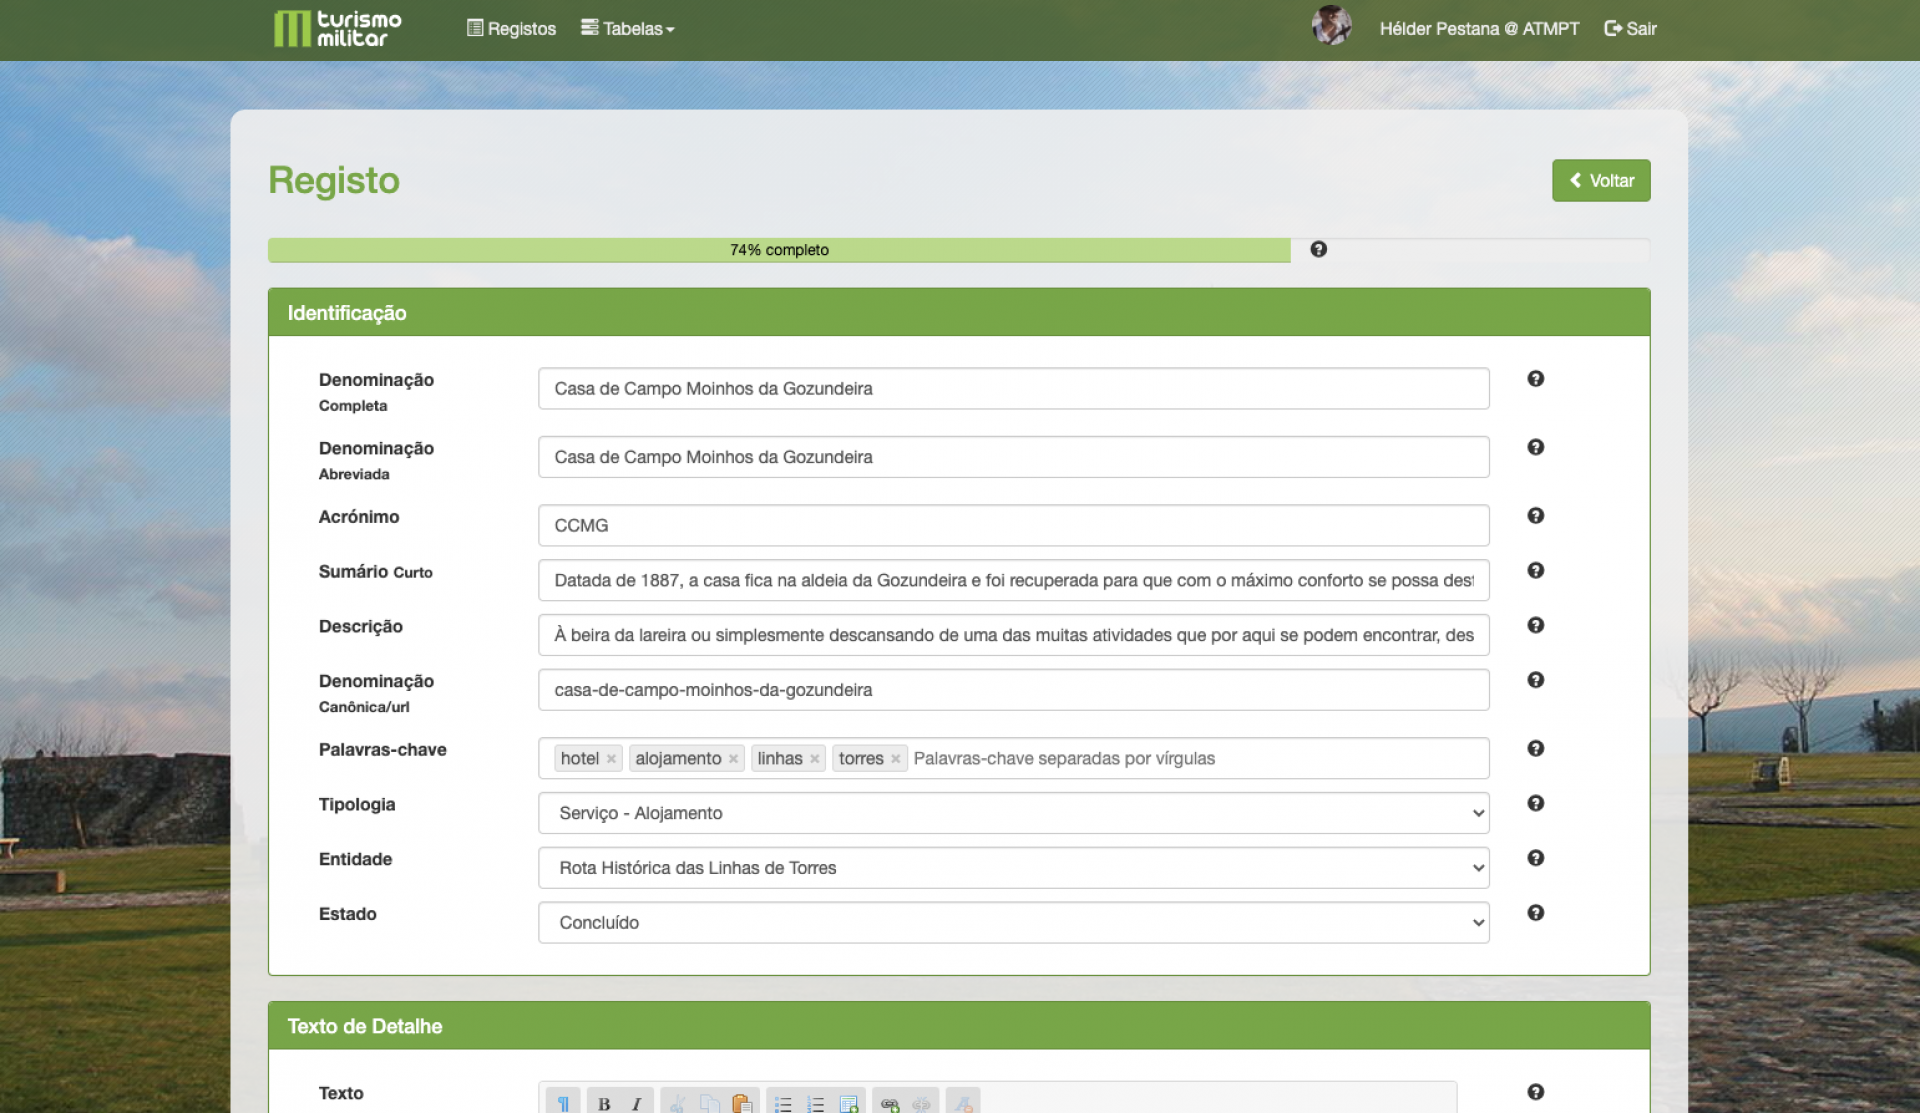
Task: Click the insert table icon
Action: coord(849,1103)
